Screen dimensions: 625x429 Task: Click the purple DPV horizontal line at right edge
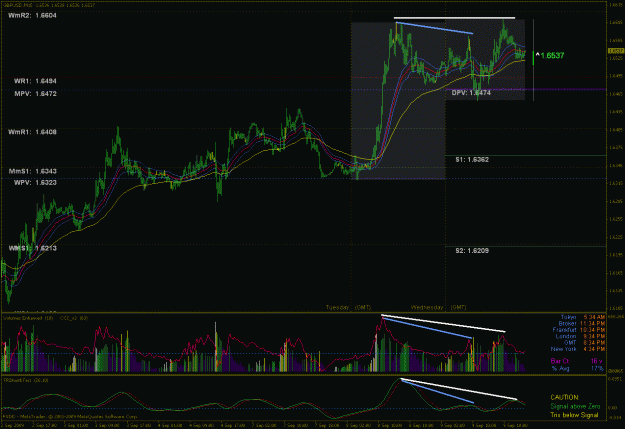tap(566, 89)
